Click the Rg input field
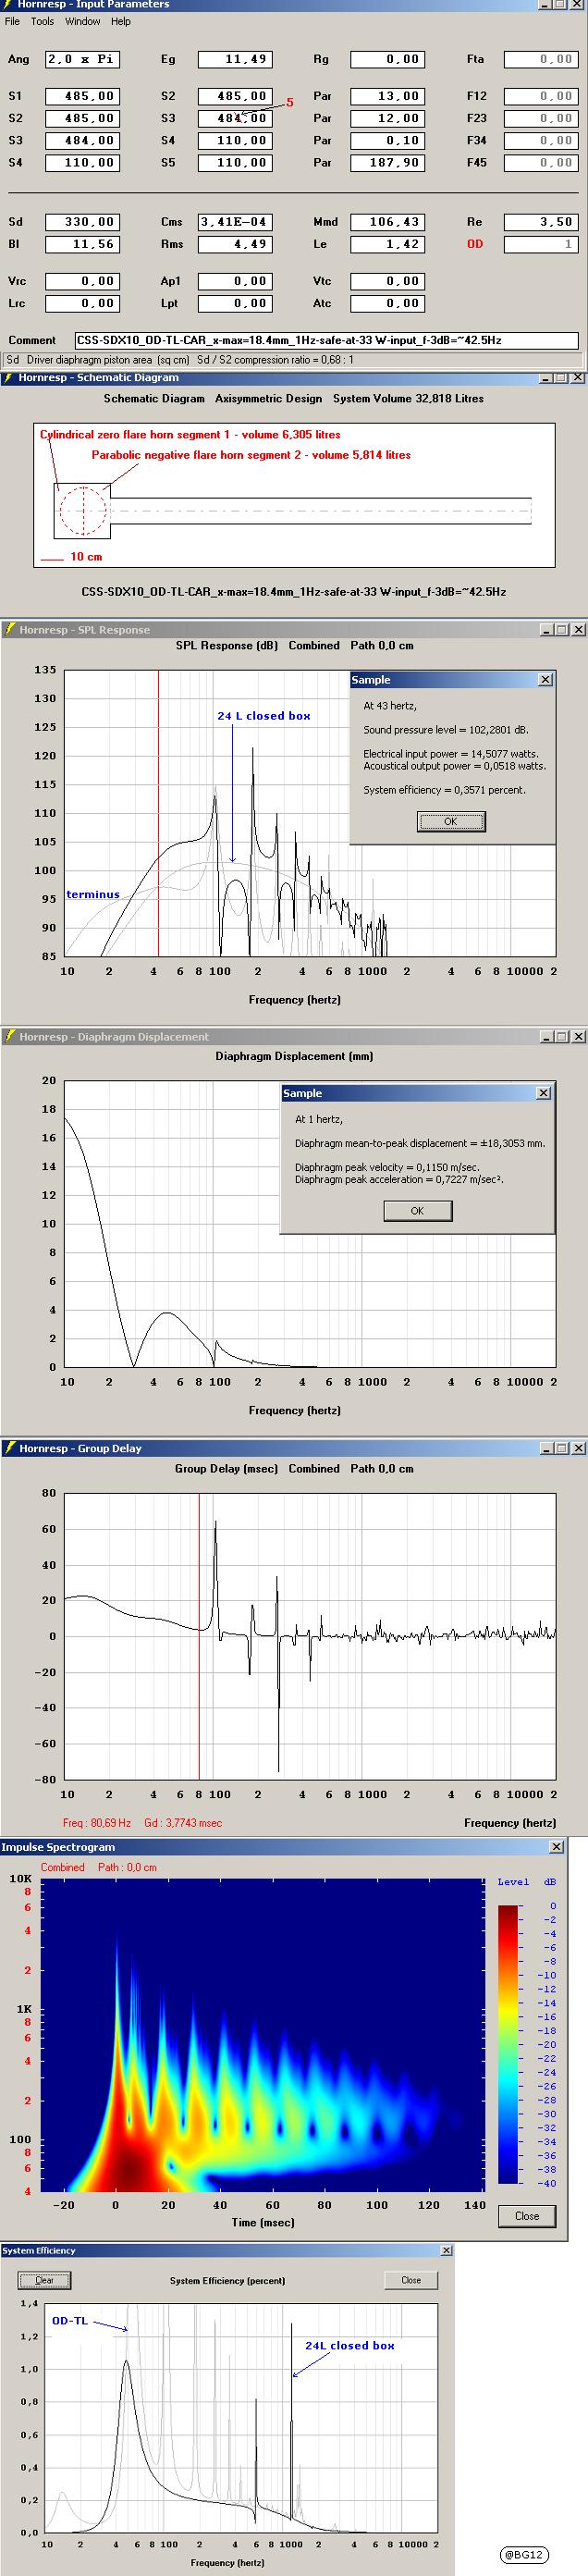The height and width of the screenshot is (2576, 588). coord(387,59)
